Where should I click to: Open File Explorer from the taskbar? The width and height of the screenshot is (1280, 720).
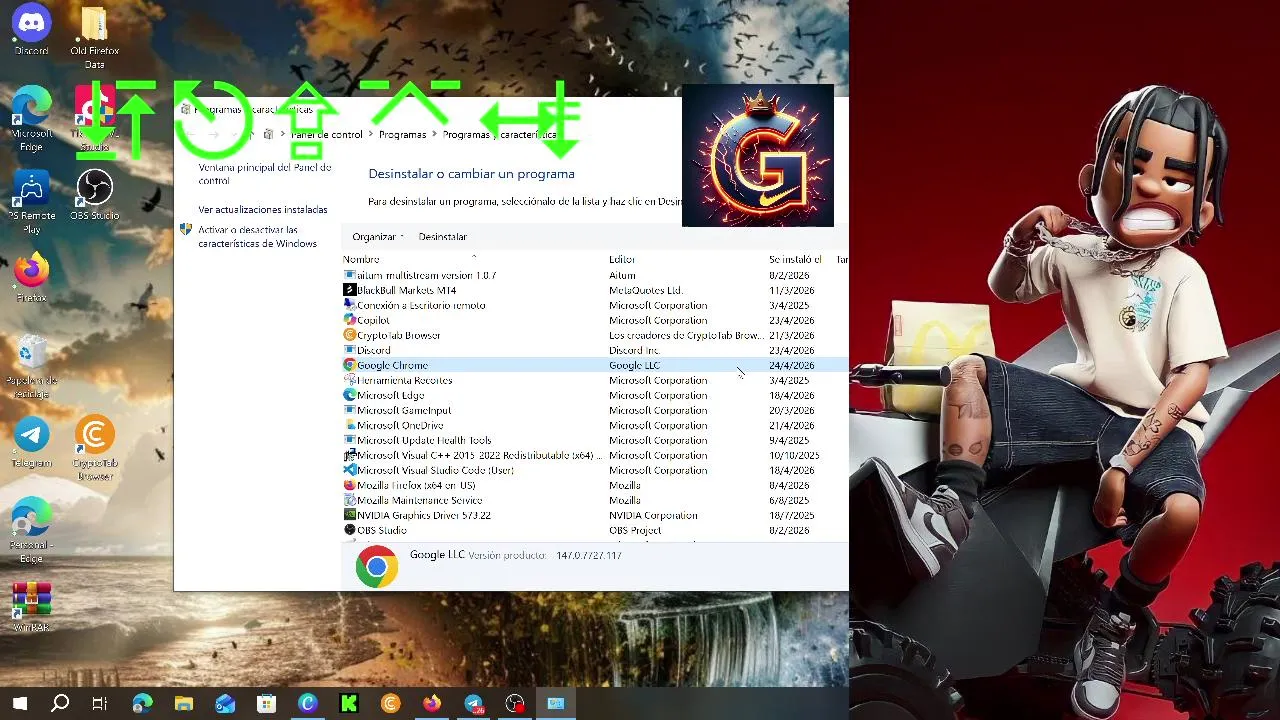(x=183, y=703)
